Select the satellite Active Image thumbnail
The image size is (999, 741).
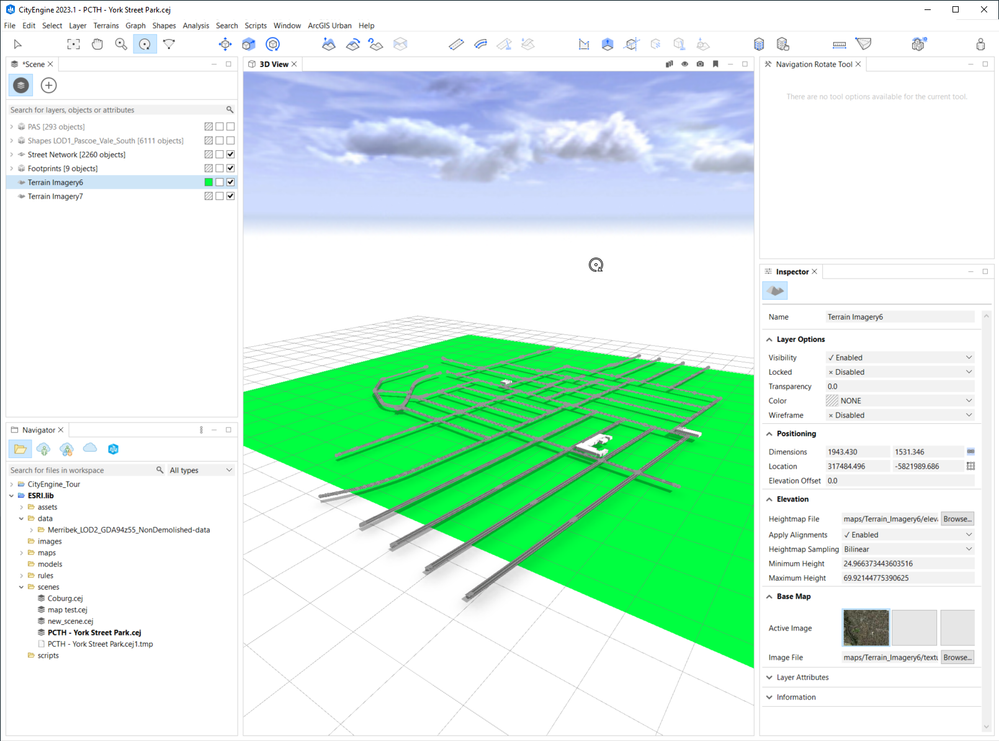[866, 628]
